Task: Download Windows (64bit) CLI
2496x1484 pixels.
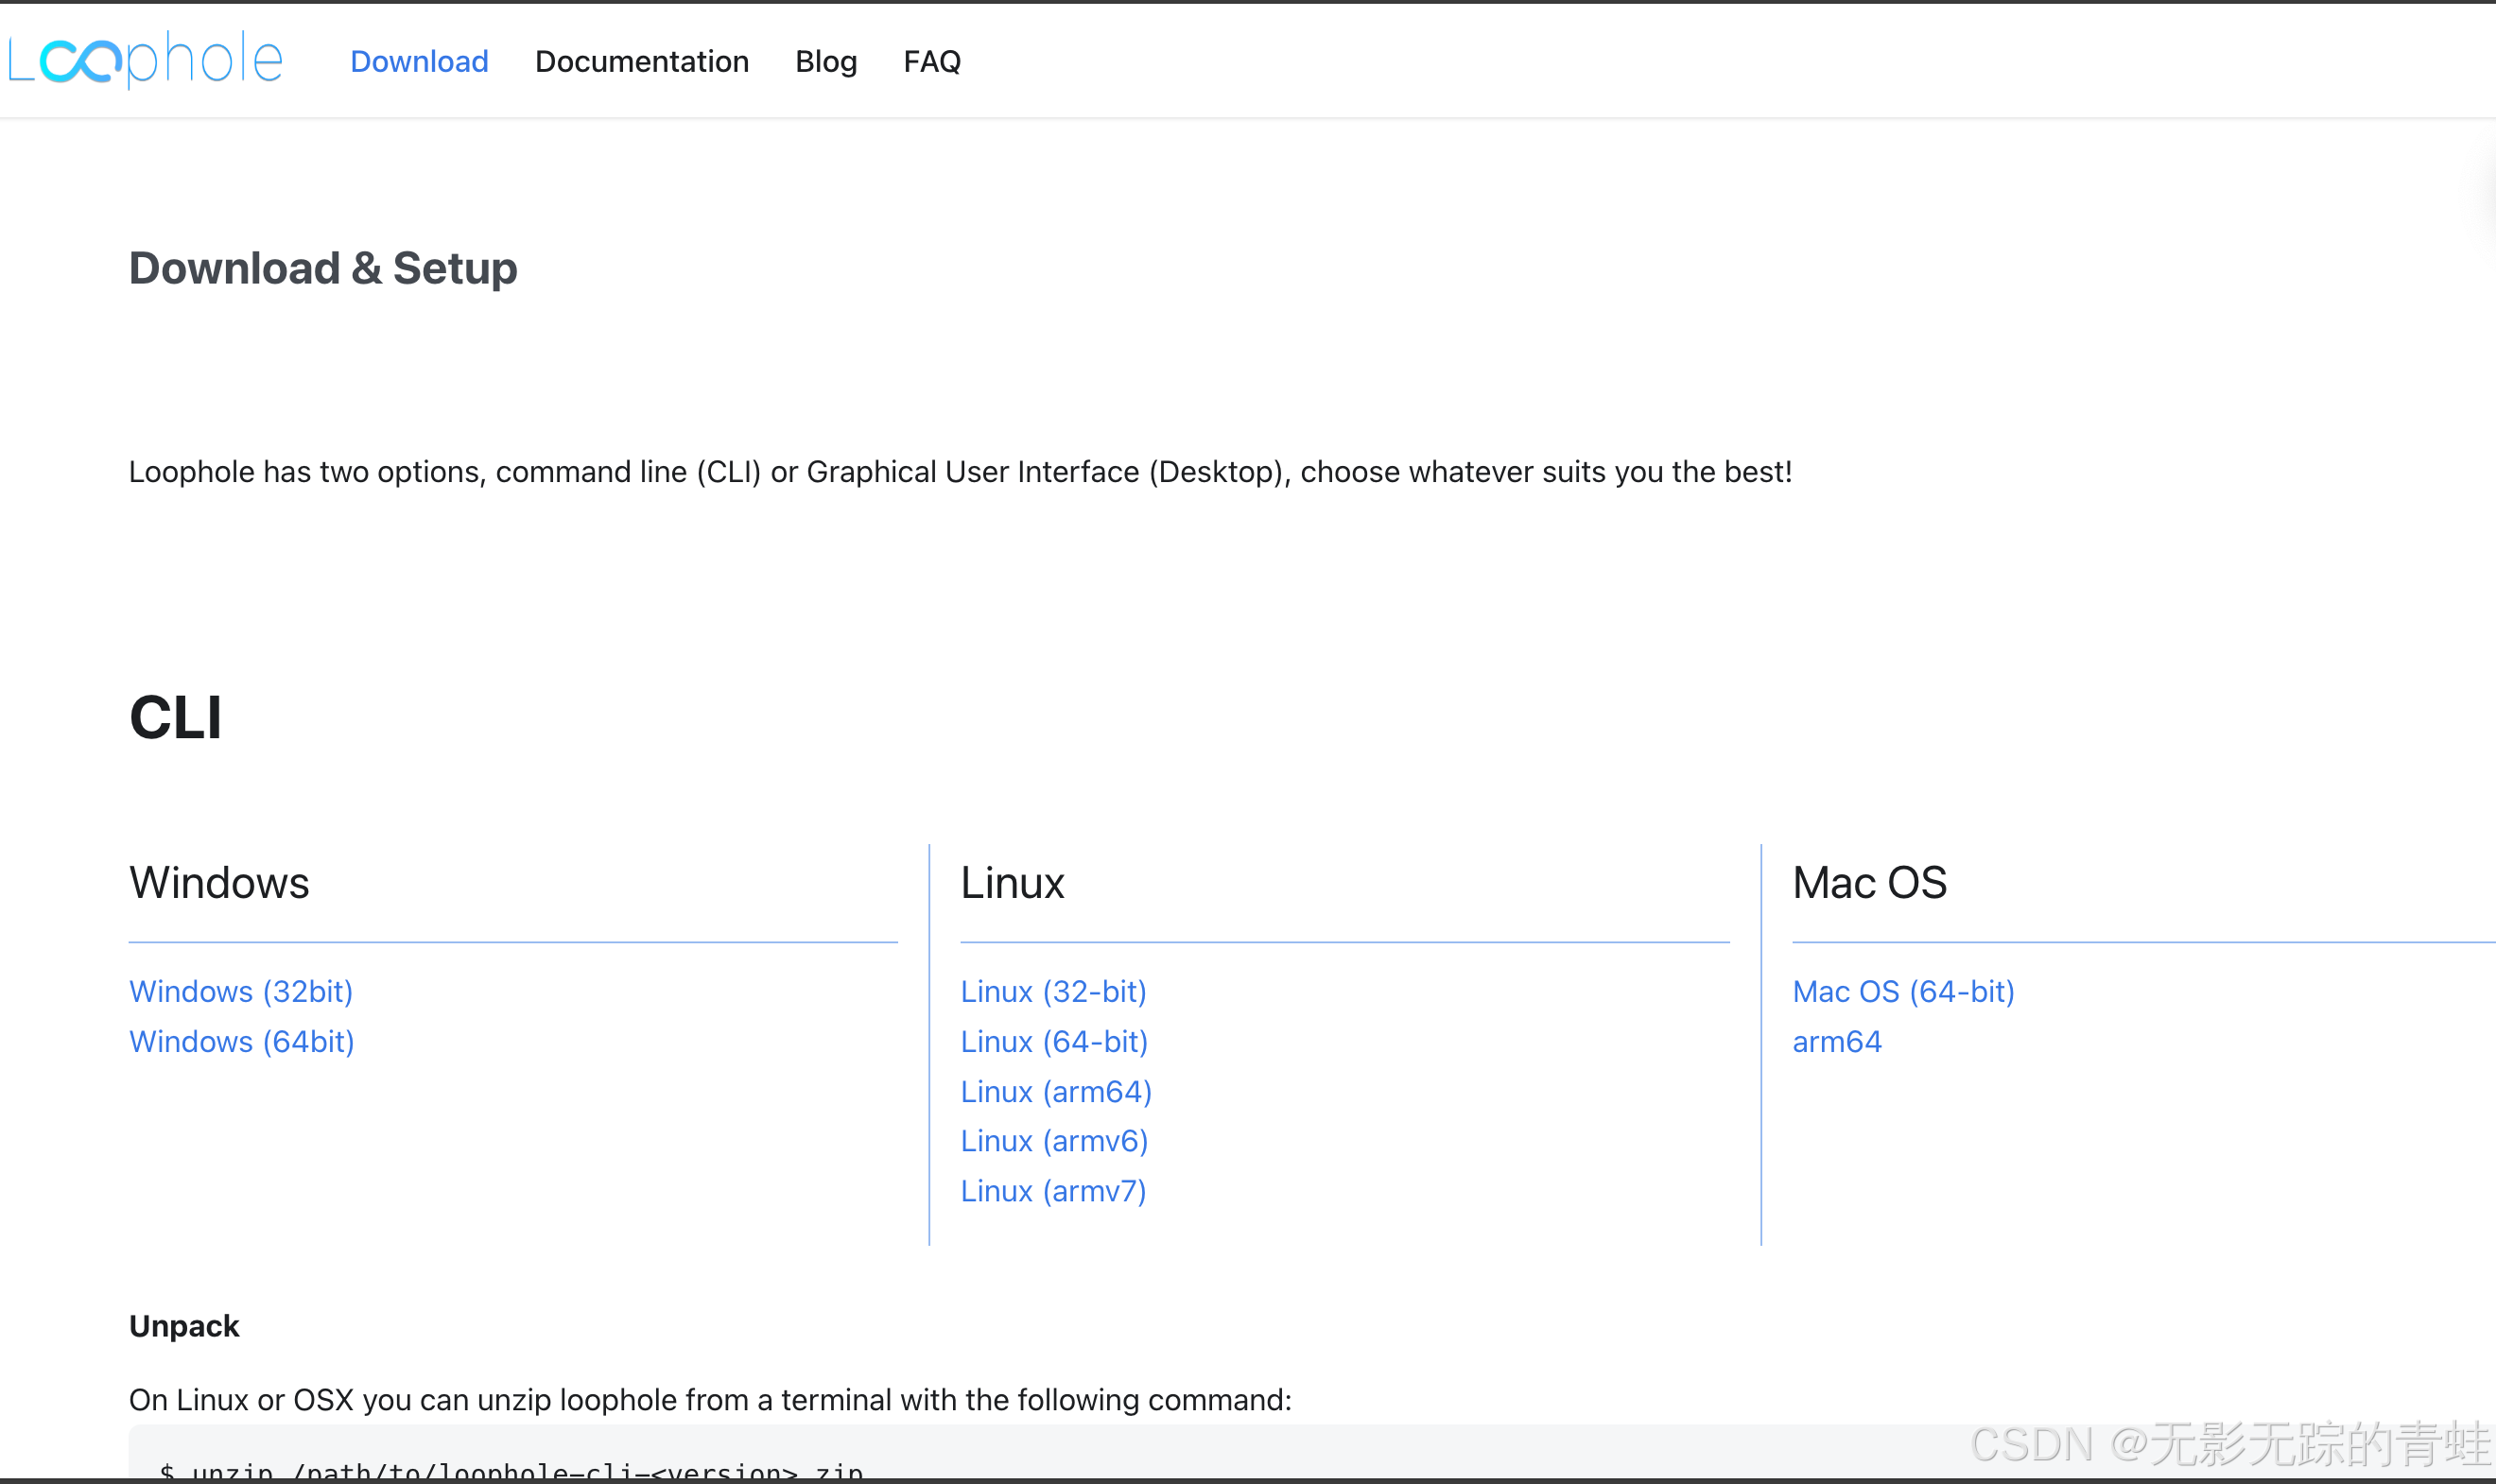Action: coord(241,1041)
